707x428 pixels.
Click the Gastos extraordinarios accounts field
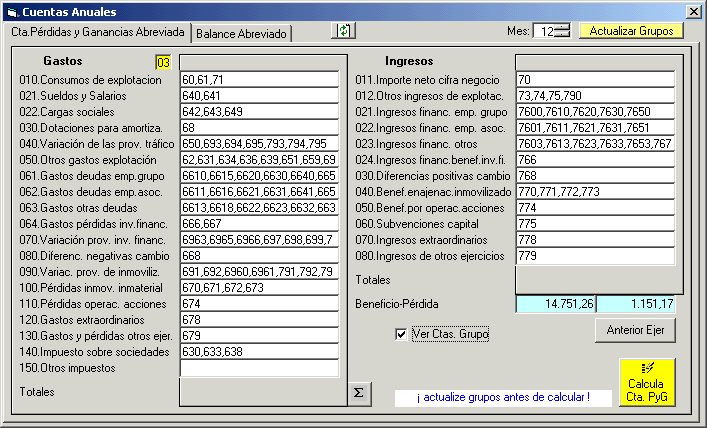coord(259,320)
